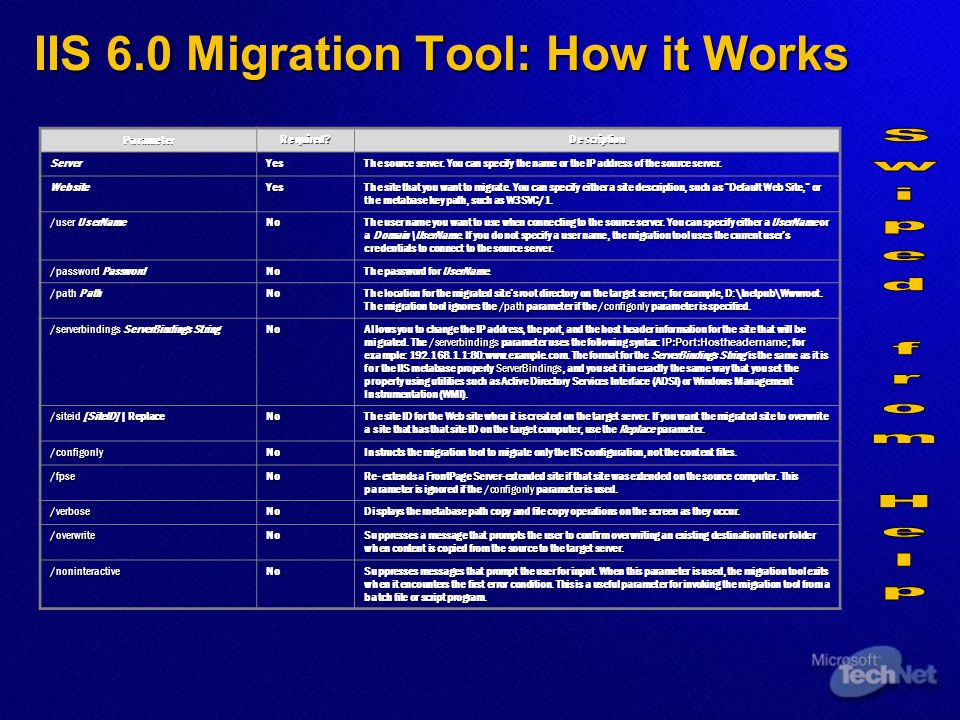Select the 'Server' parameter cell

(x=148, y=163)
